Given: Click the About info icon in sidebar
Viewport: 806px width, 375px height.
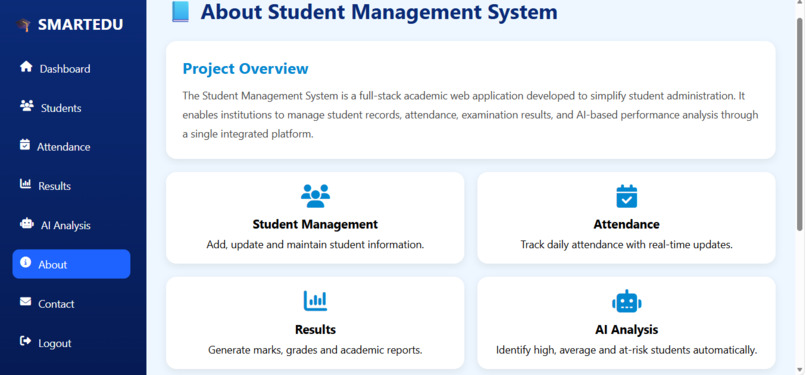Looking at the screenshot, I should 25,262.
